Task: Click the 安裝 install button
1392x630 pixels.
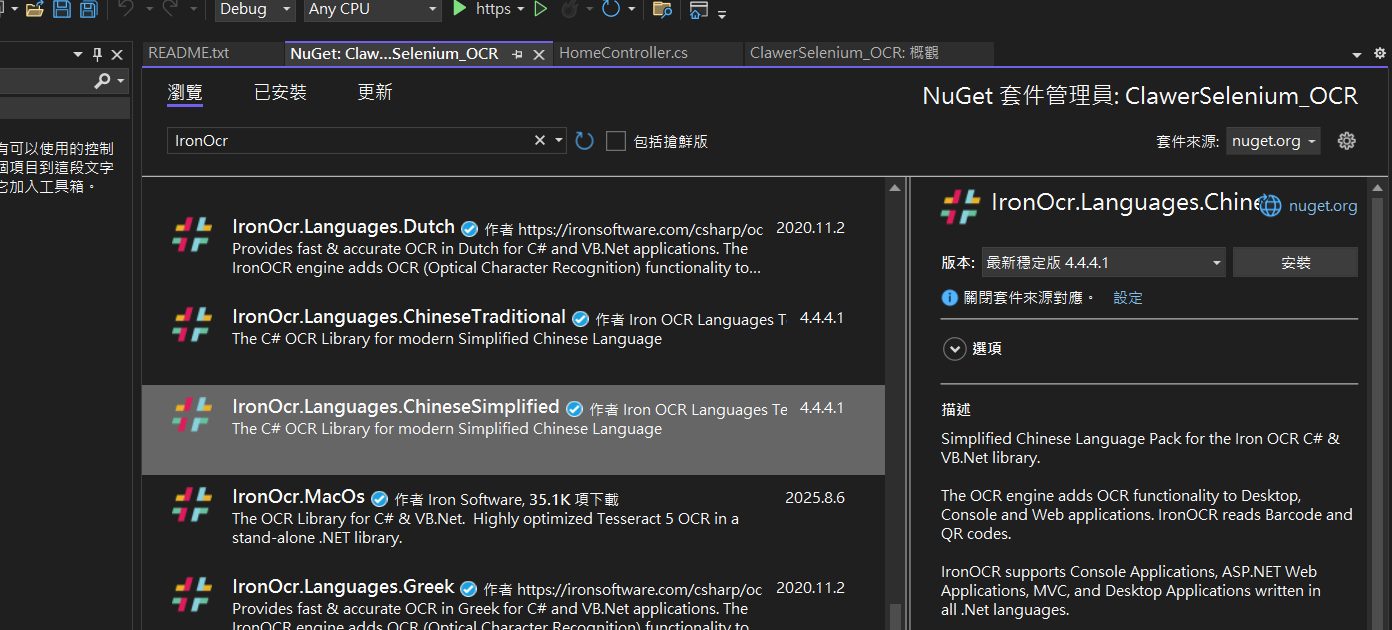Action: [1295, 263]
